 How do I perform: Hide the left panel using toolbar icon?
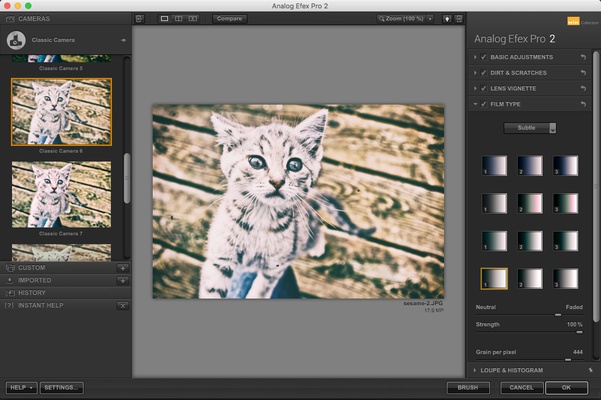139,18
